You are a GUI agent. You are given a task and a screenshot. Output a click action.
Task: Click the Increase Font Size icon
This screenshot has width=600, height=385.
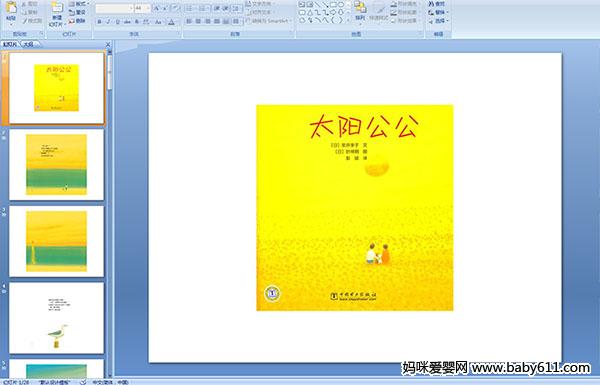(x=156, y=8)
